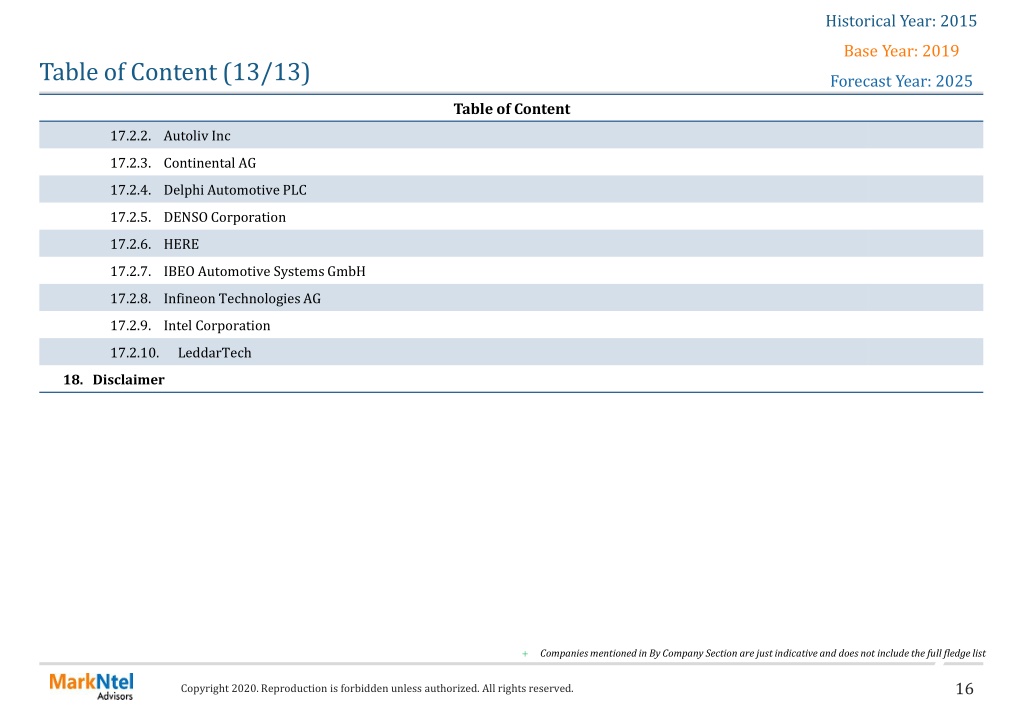Click the MarkNtel Advisors logo
1023x708 pixels.
click(x=91, y=686)
